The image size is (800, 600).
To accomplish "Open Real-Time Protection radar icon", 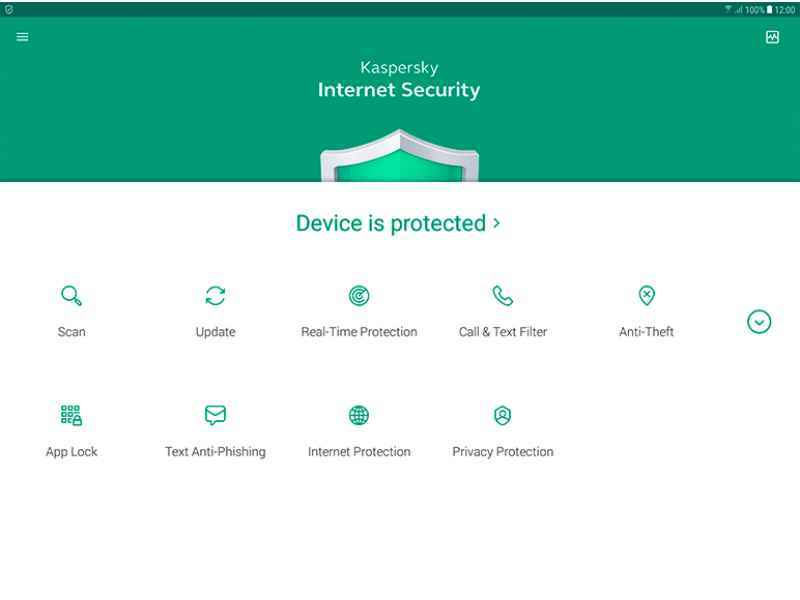I will (x=359, y=295).
